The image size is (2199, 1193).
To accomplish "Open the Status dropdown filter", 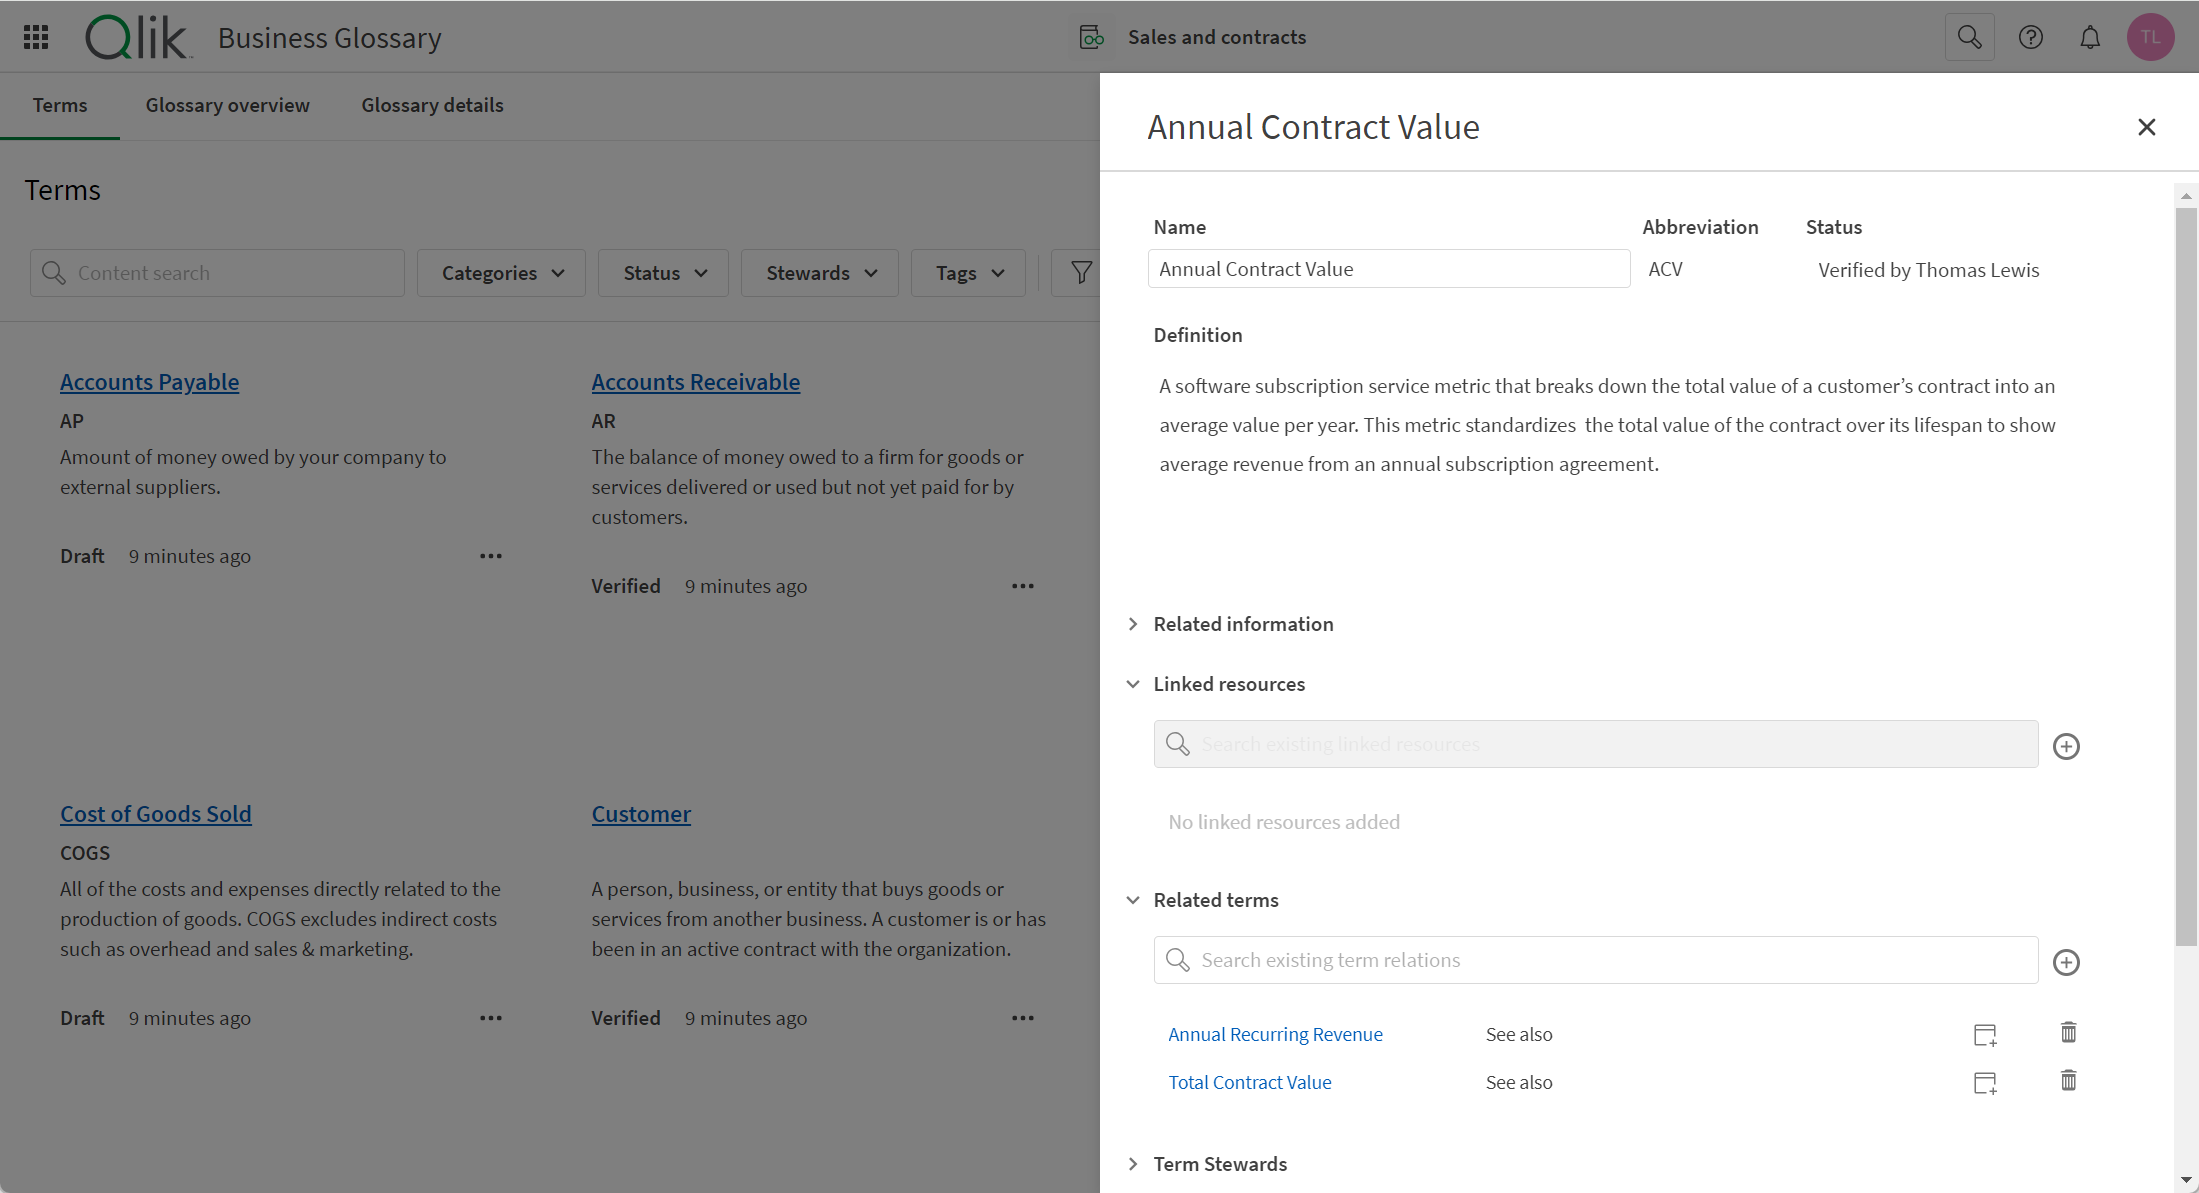I will coord(661,272).
